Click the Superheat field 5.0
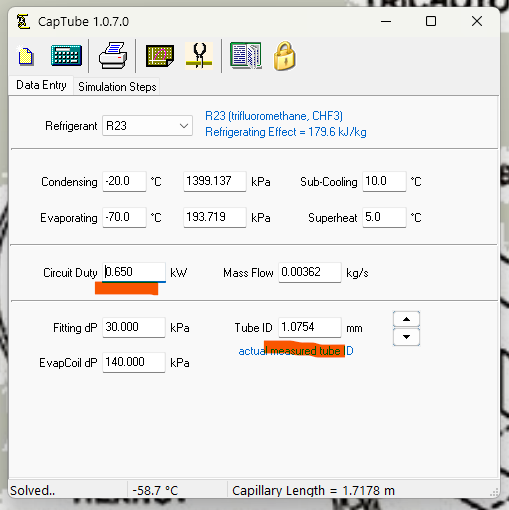Image resolution: width=509 pixels, height=510 pixels. coord(384,217)
